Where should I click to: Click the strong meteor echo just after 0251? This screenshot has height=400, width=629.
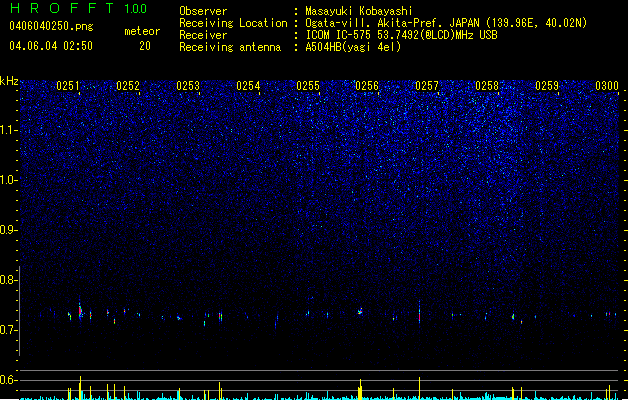click(80, 310)
